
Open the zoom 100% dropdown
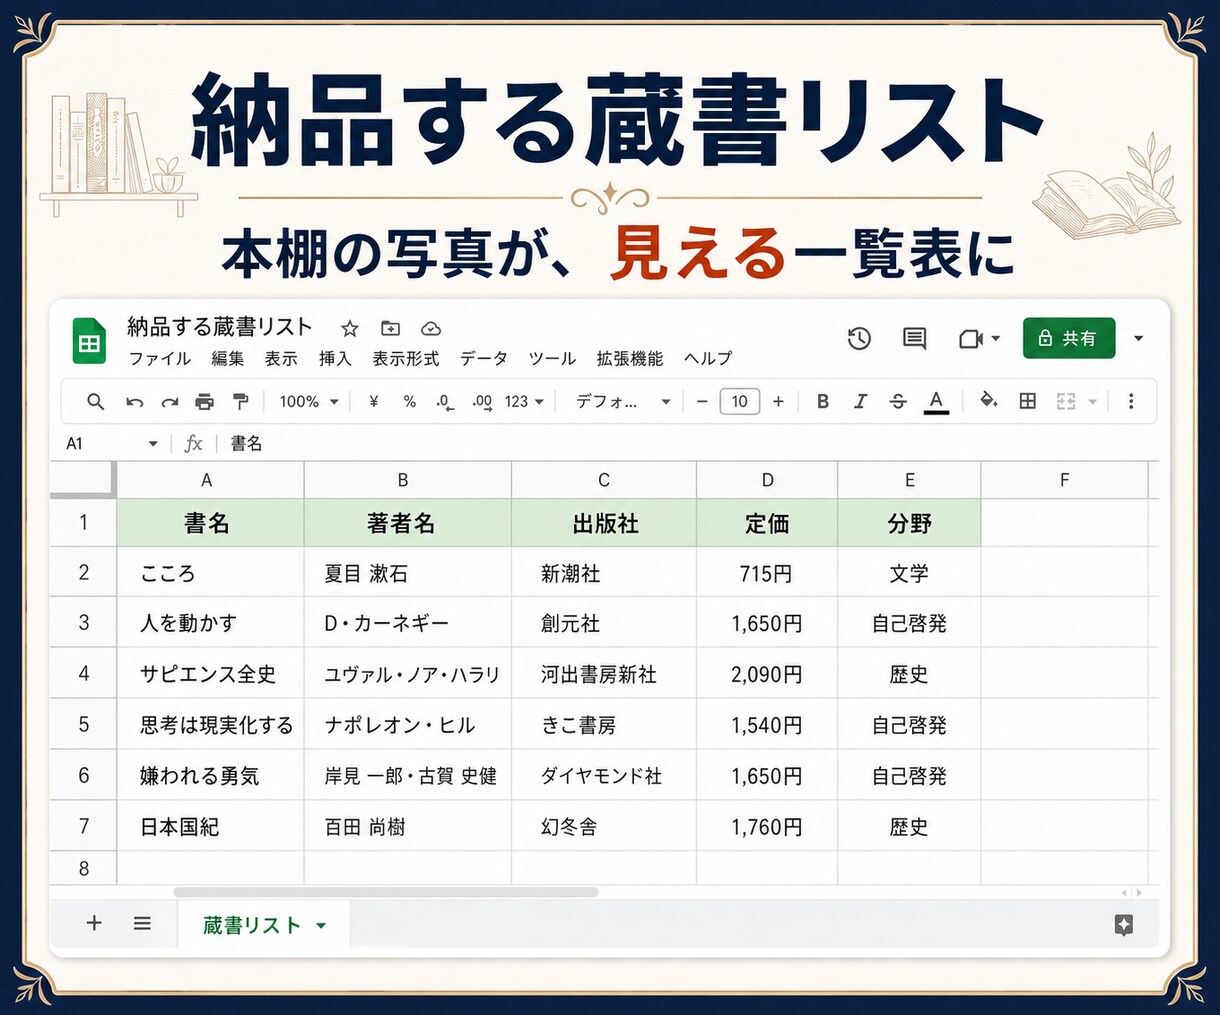(309, 401)
